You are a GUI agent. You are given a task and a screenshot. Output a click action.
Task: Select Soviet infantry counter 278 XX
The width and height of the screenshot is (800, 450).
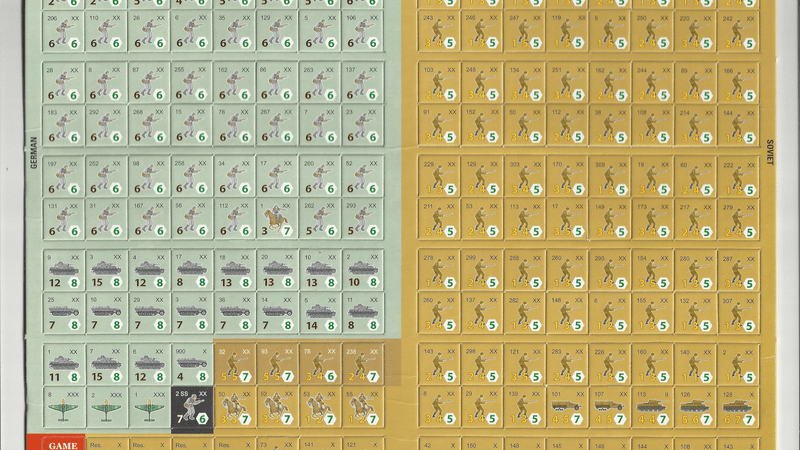point(439,270)
